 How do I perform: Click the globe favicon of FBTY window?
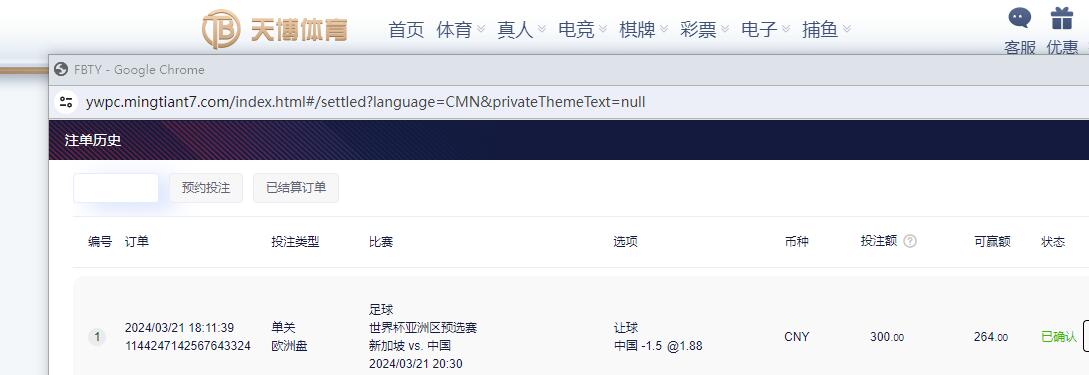61,69
